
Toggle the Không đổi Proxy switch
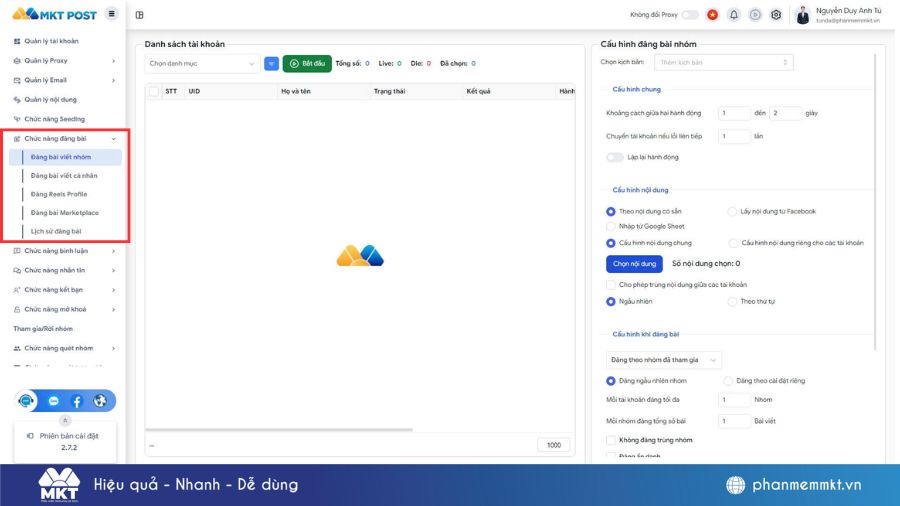pyautogui.click(x=690, y=15)
